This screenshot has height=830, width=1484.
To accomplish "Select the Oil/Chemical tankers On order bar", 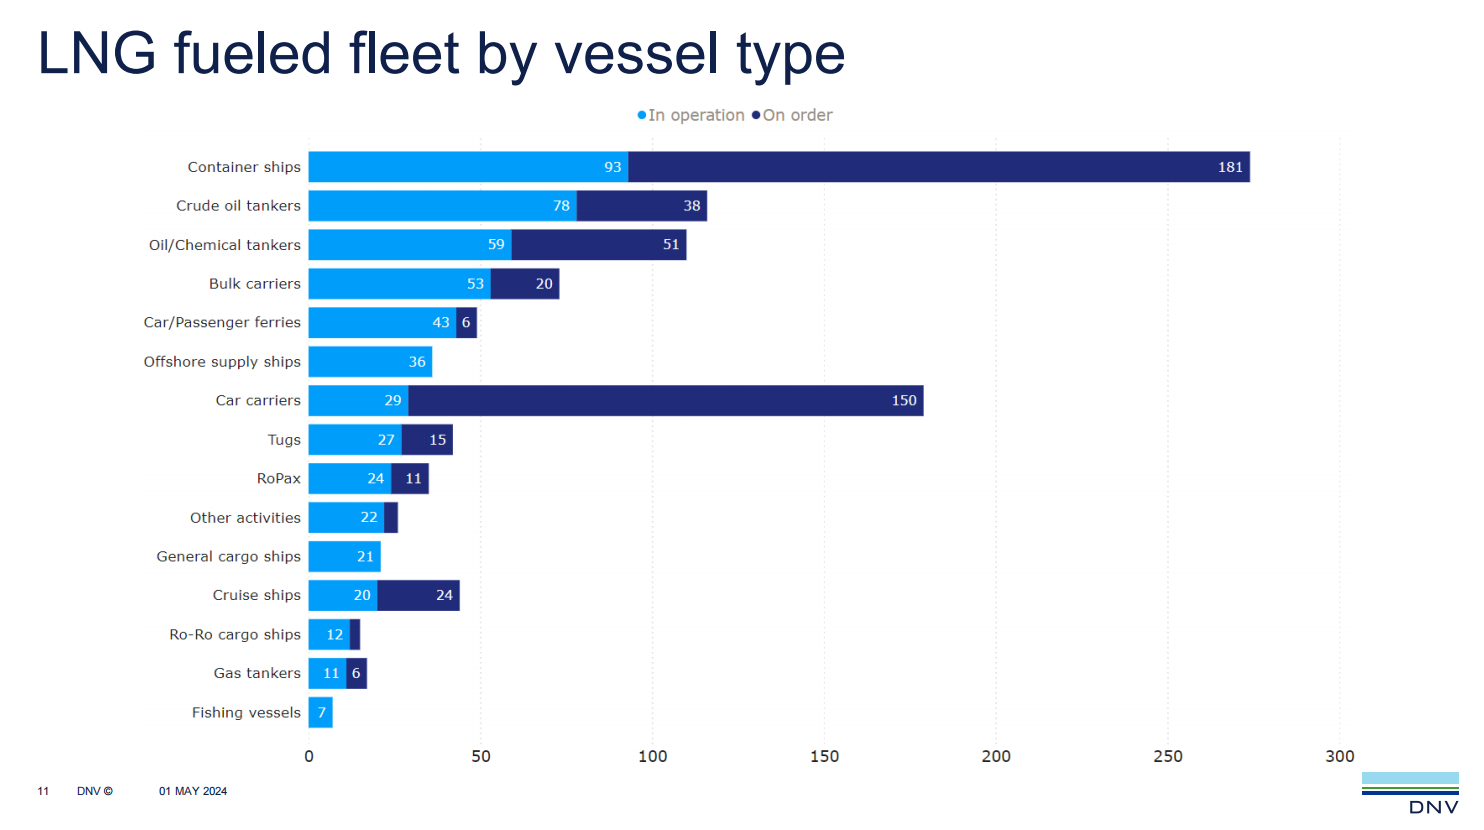I will pyautogui.click(x=598, y=245).
